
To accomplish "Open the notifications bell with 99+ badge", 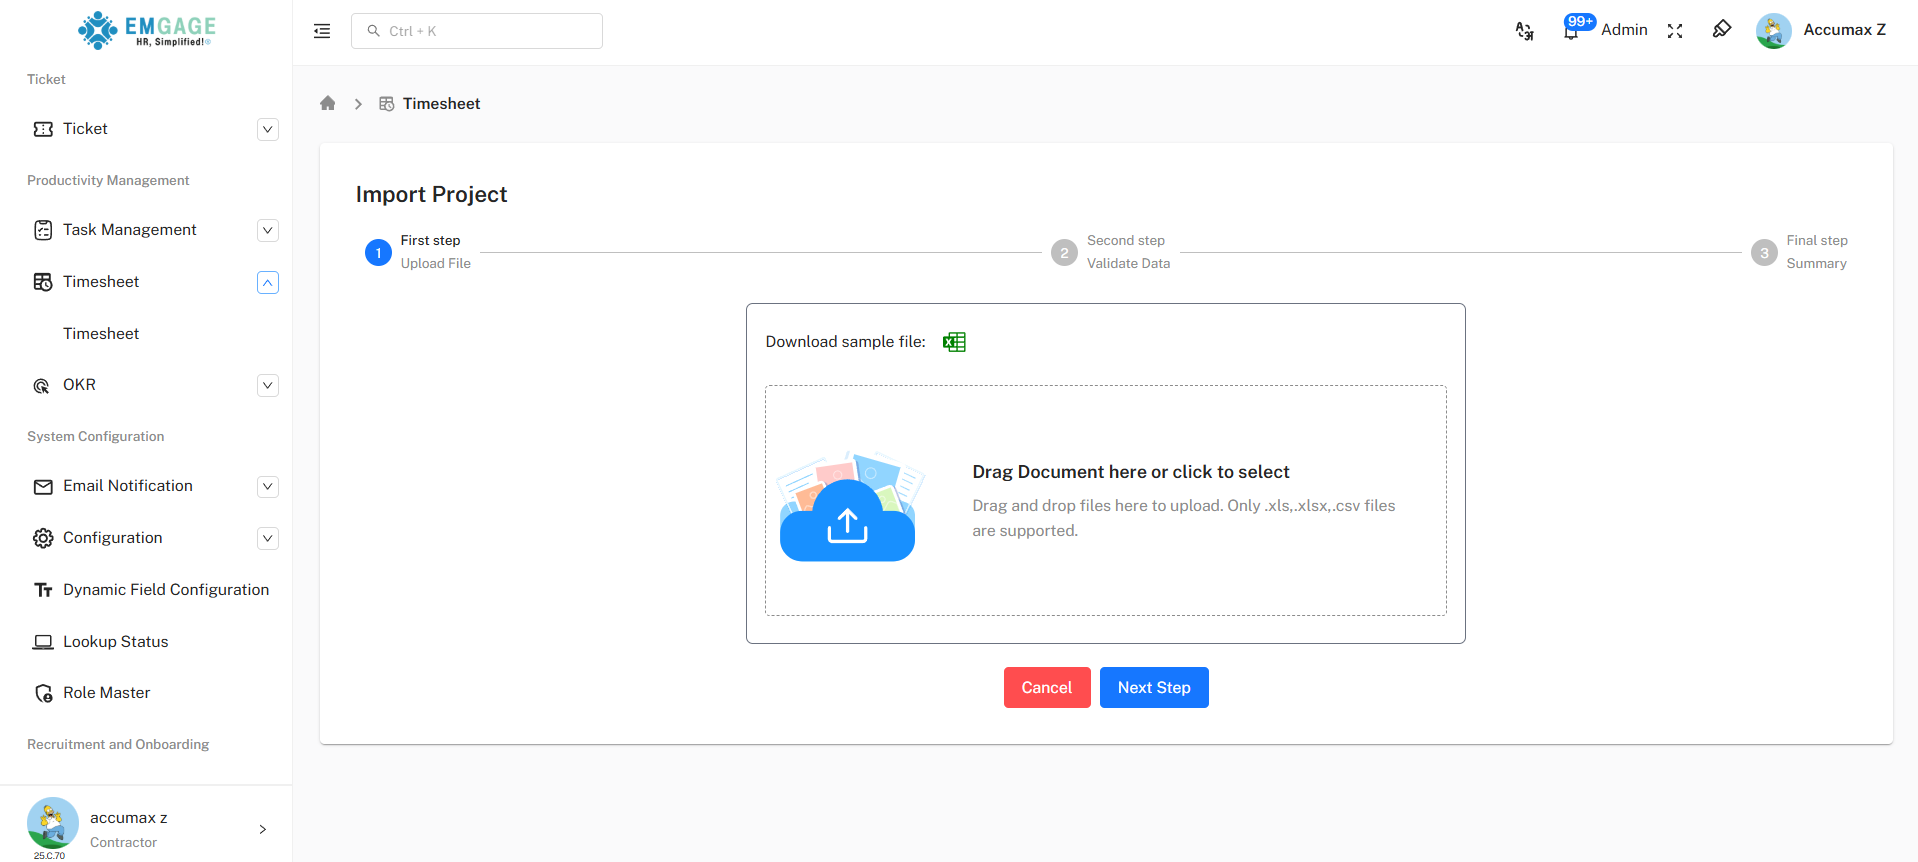I will pyautogui.click(x=1571, y=30).
